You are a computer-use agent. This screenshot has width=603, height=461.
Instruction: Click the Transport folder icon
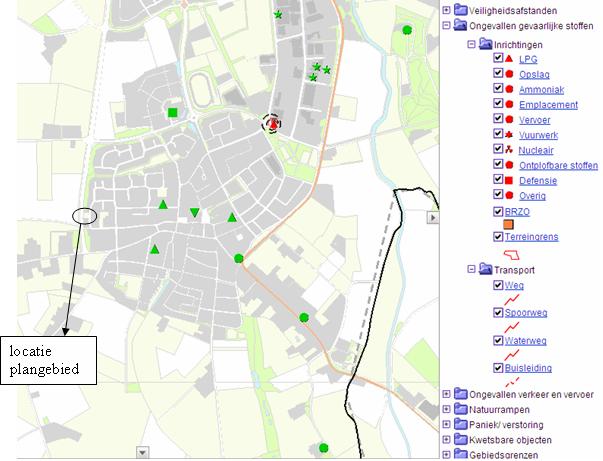tap(485, 269)
